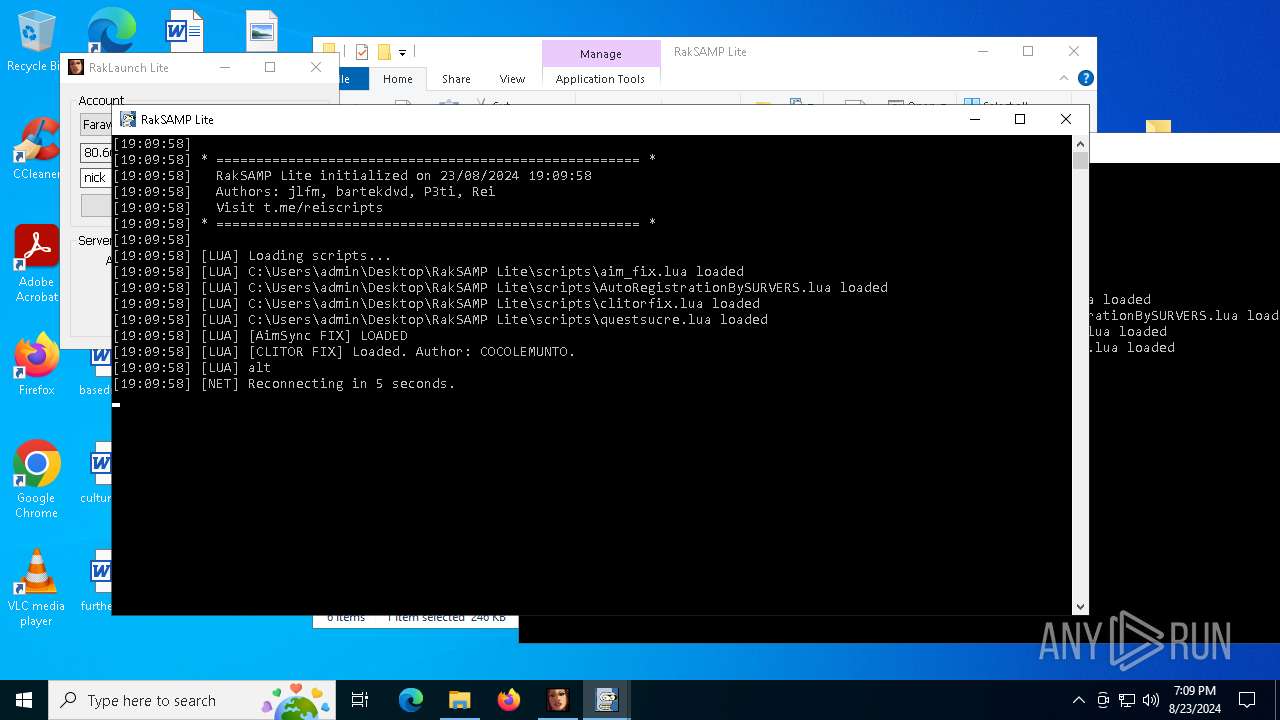Click the console scrollbar thumb
This screenshot has width=1280, height=720.
[1080, 161]
